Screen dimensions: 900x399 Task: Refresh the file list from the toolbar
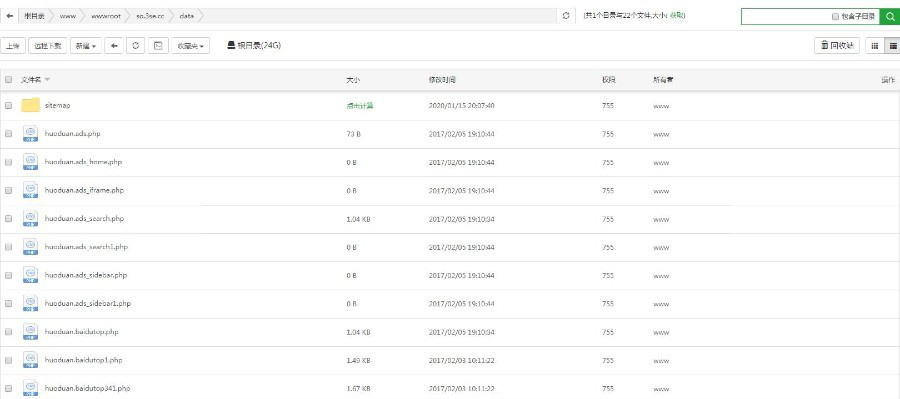(135, 46)
